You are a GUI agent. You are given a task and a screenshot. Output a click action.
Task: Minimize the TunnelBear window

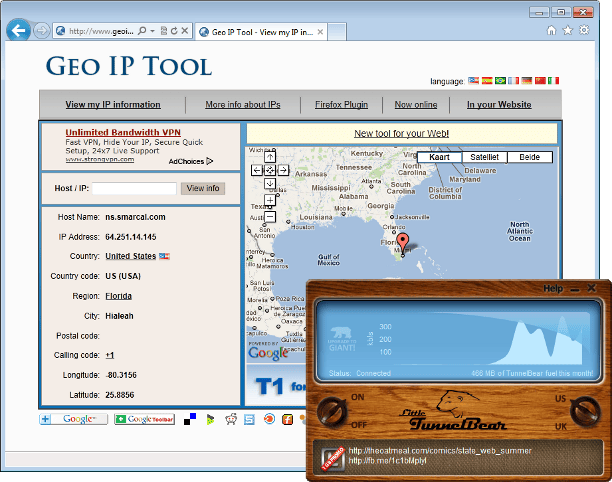click(575, 290)
